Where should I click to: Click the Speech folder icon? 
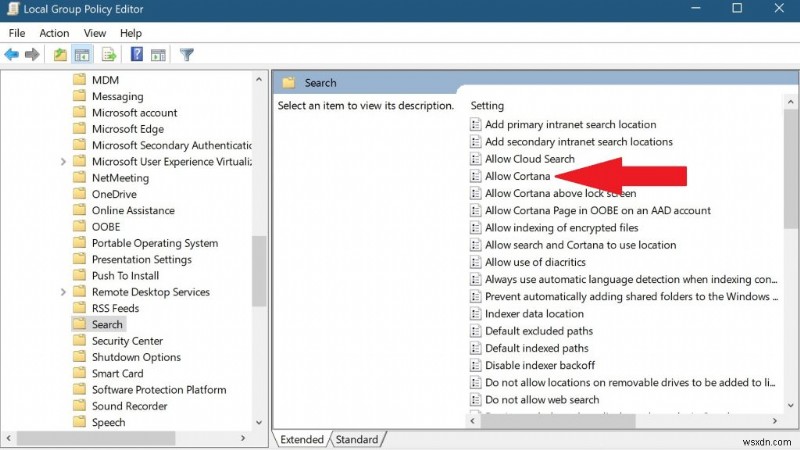79,422
